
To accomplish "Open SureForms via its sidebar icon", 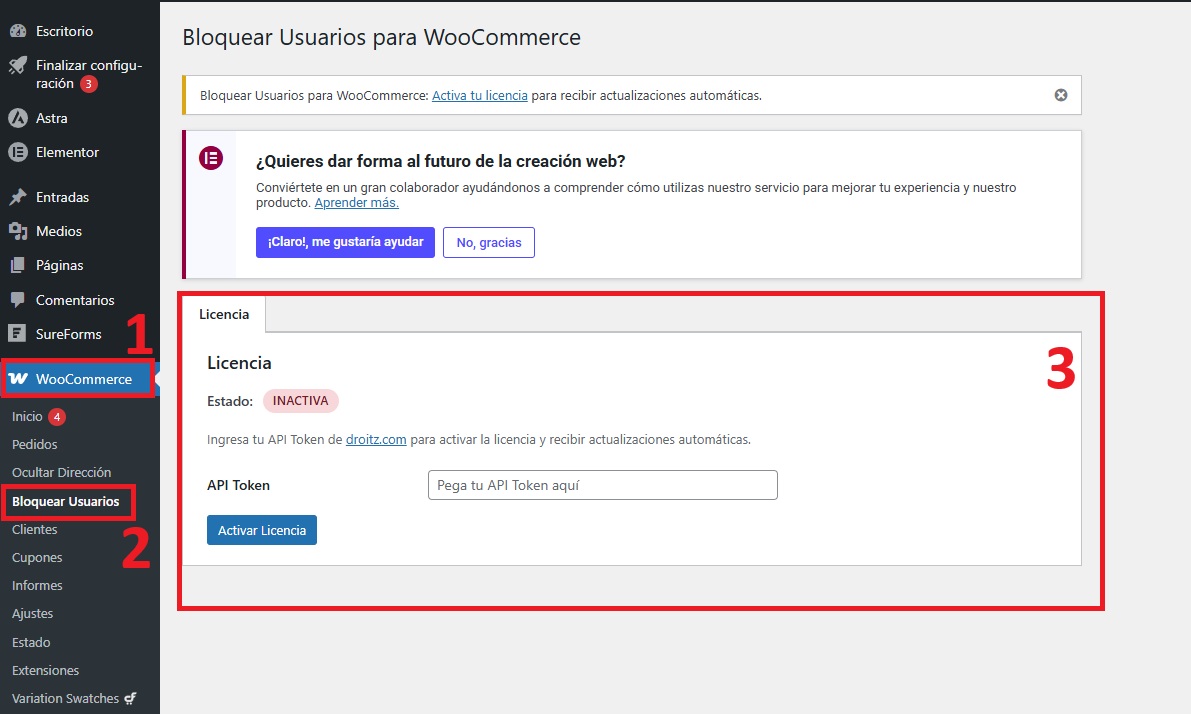I will 17,334.
